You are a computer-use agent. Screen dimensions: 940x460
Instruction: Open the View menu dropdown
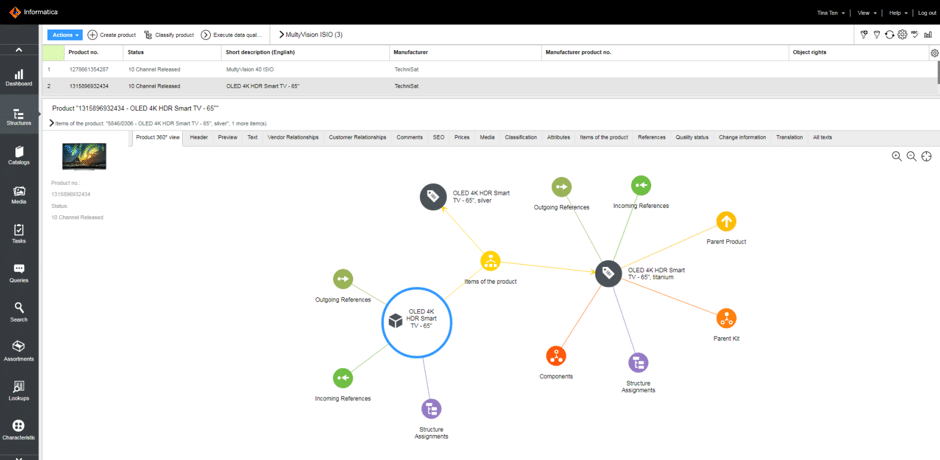tap(867, 13)
